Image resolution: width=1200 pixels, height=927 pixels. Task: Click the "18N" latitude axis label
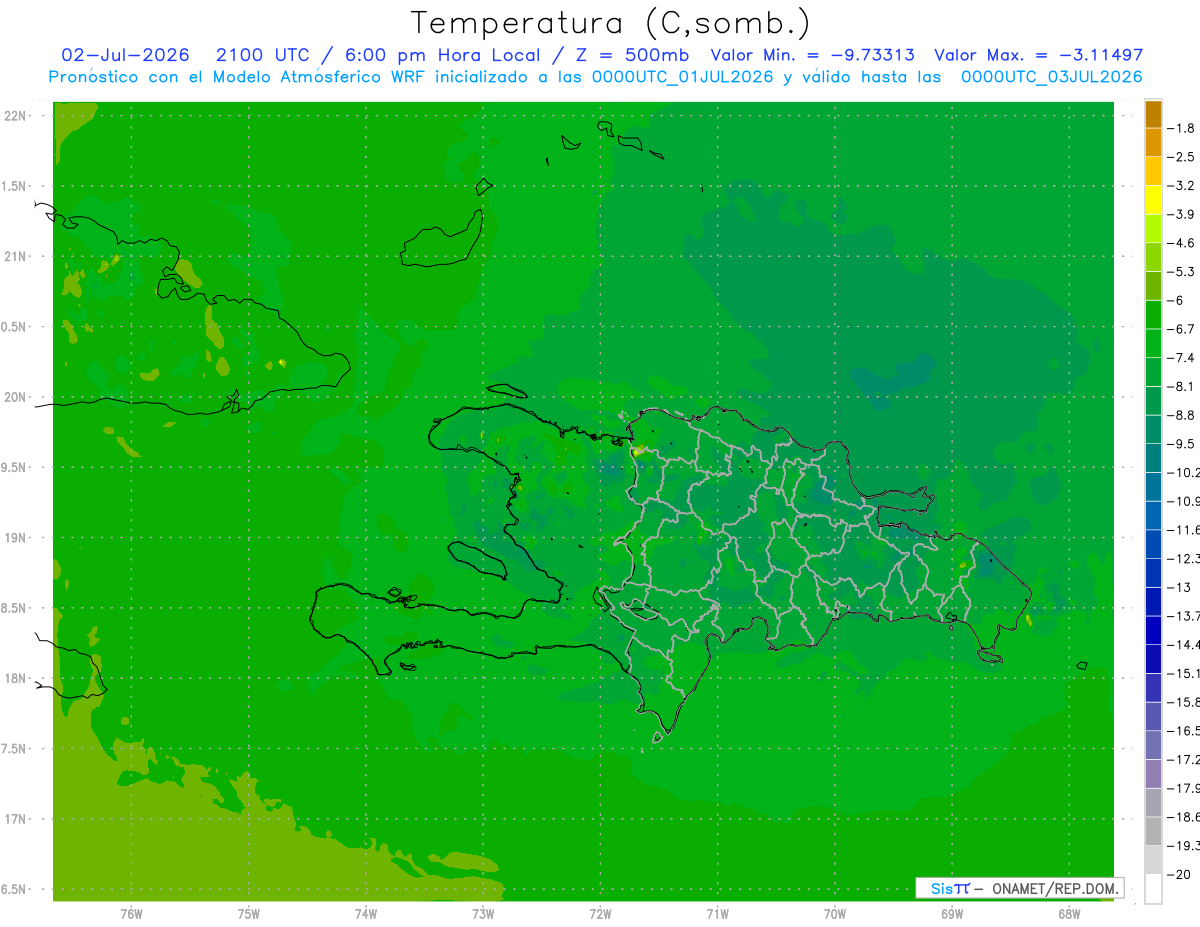(x=16, y=679)
